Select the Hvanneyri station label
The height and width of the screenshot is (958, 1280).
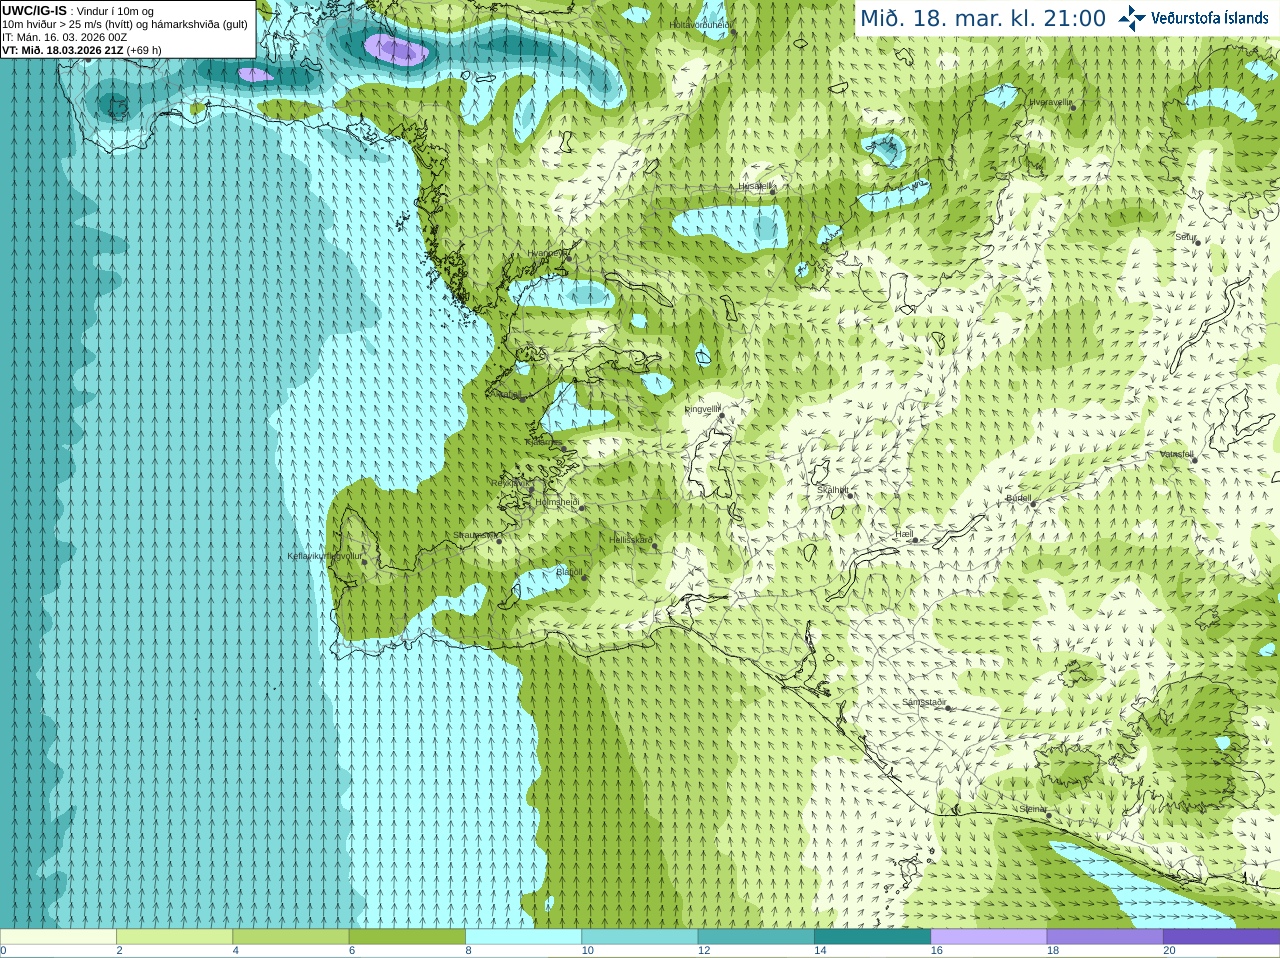pos(546,253)
